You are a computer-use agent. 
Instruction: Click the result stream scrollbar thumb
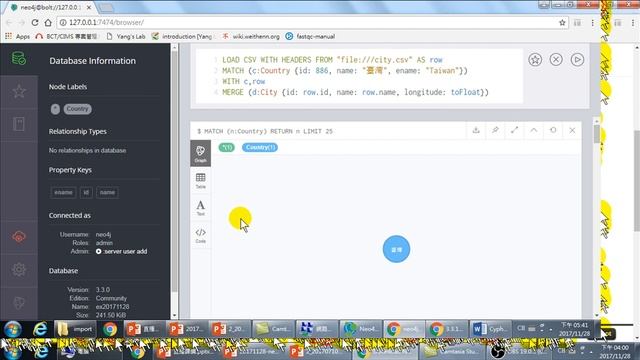pos(596,134)
